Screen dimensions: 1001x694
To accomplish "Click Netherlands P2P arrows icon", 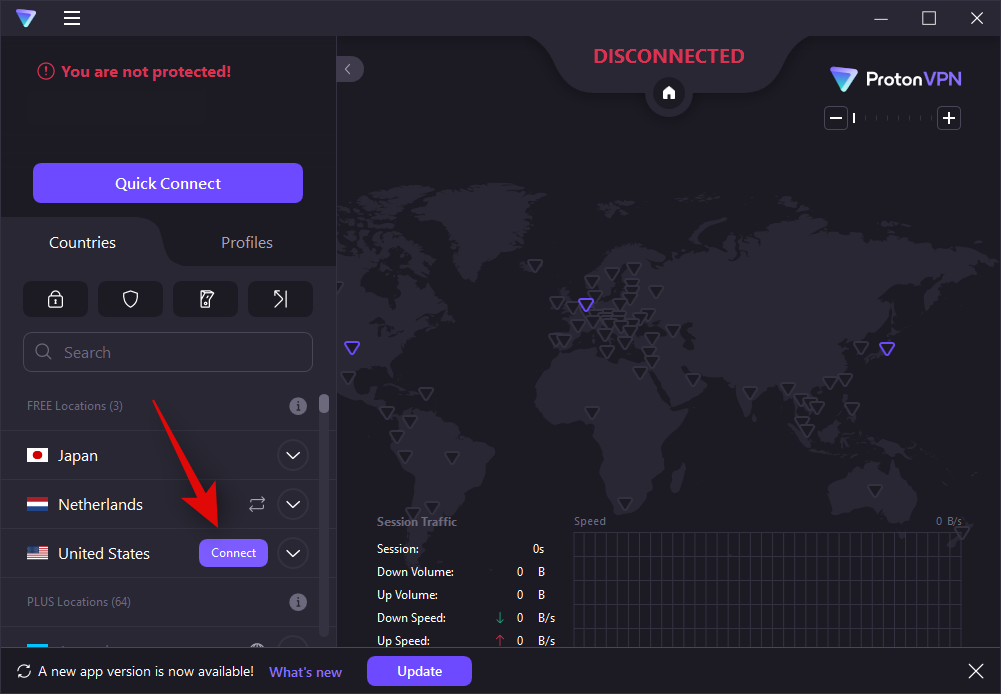I will click(257, 504).
